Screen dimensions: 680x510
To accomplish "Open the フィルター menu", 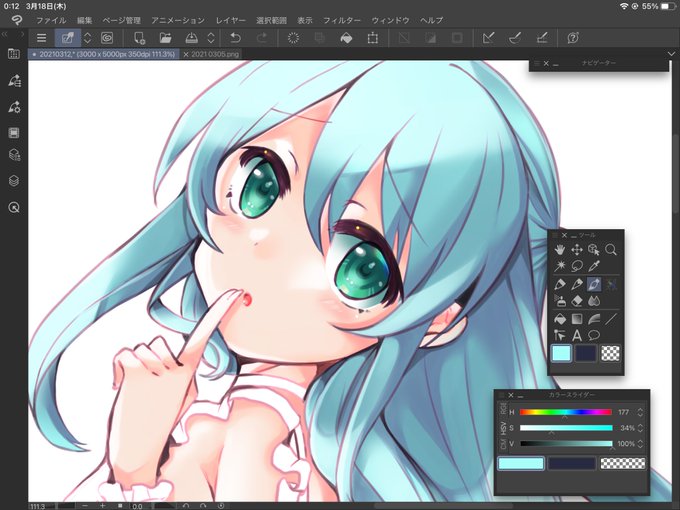I will pos(342,20).
